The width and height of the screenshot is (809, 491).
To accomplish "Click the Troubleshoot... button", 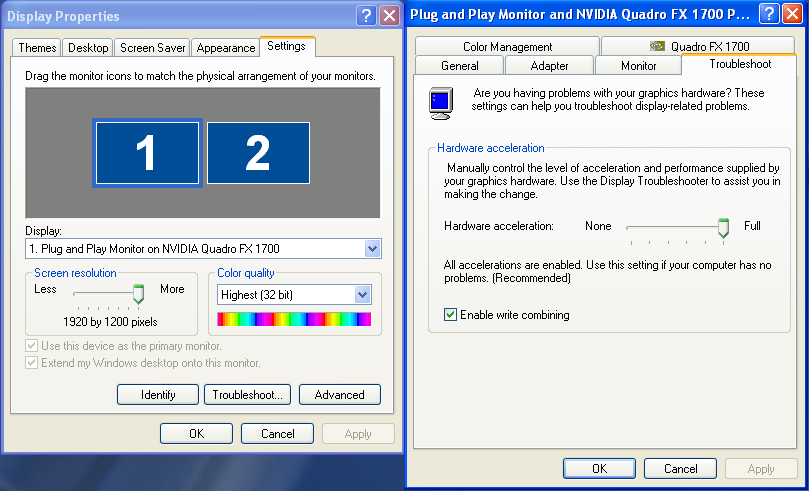I will pos(248,395).
